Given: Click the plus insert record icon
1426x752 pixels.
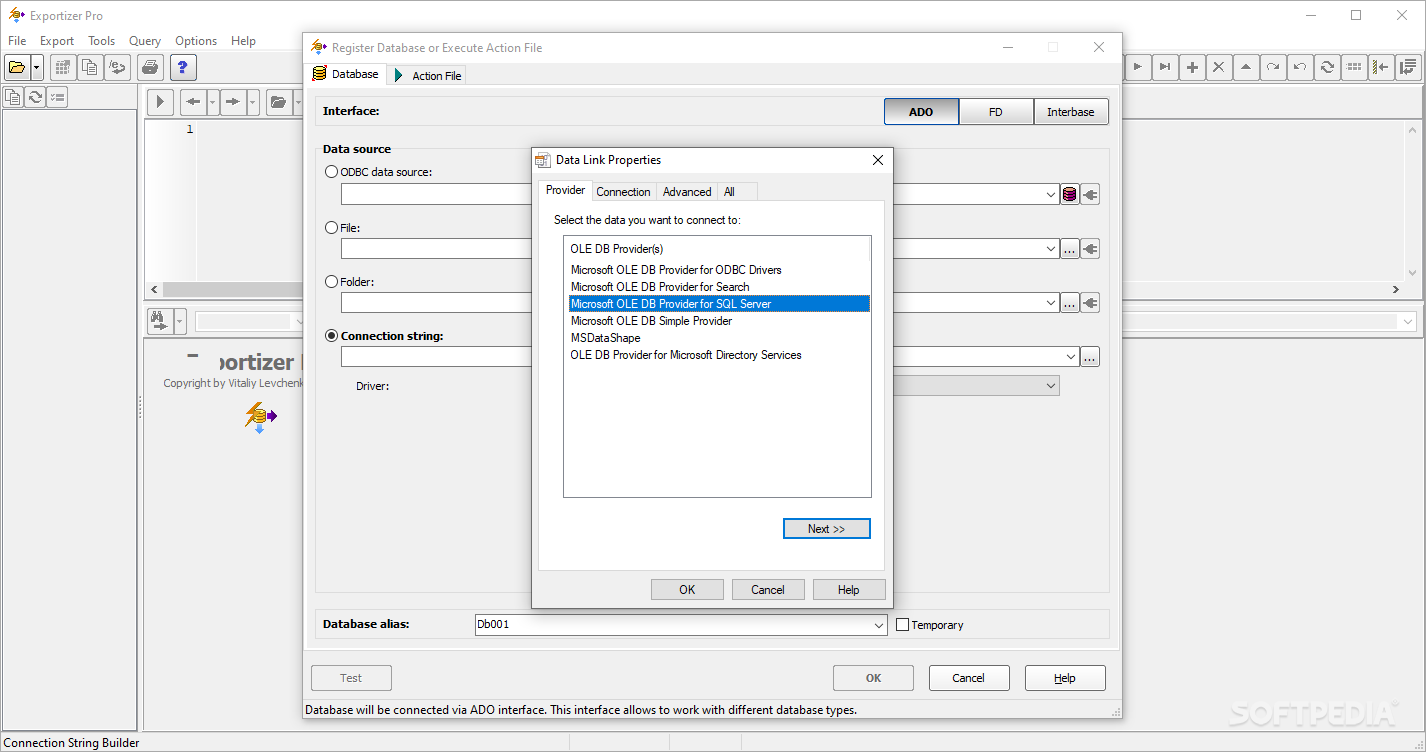Looking at the screenshot, I should [1192, 67].
